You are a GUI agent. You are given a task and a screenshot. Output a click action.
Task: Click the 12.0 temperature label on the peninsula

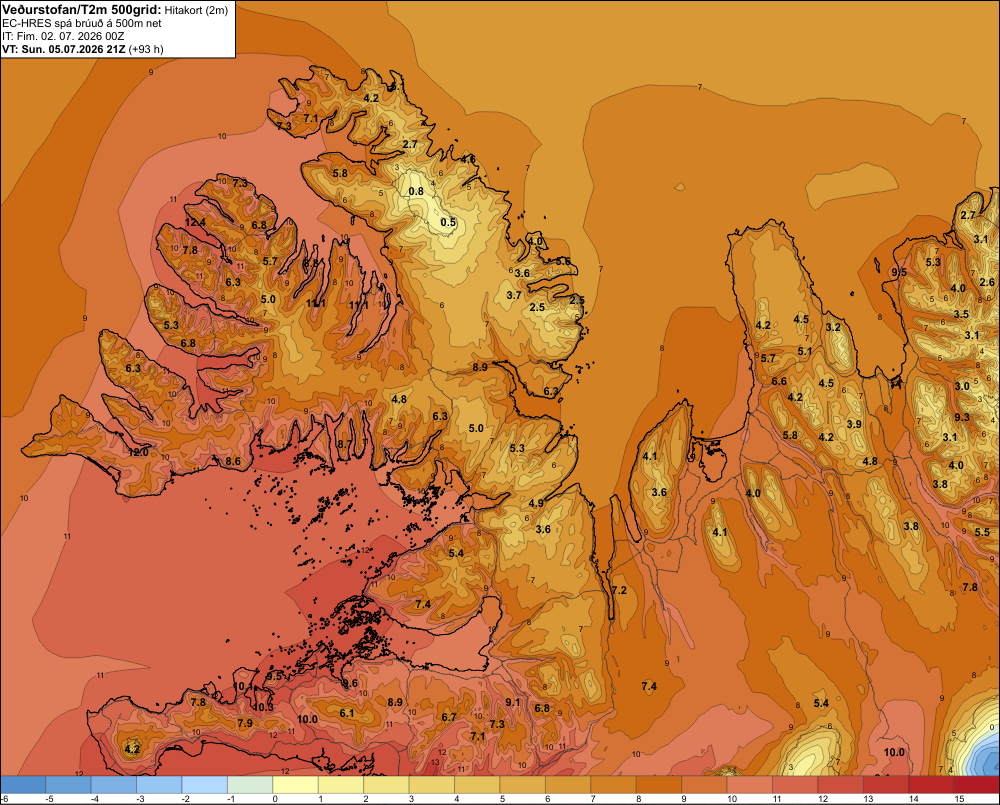(138, 452)
